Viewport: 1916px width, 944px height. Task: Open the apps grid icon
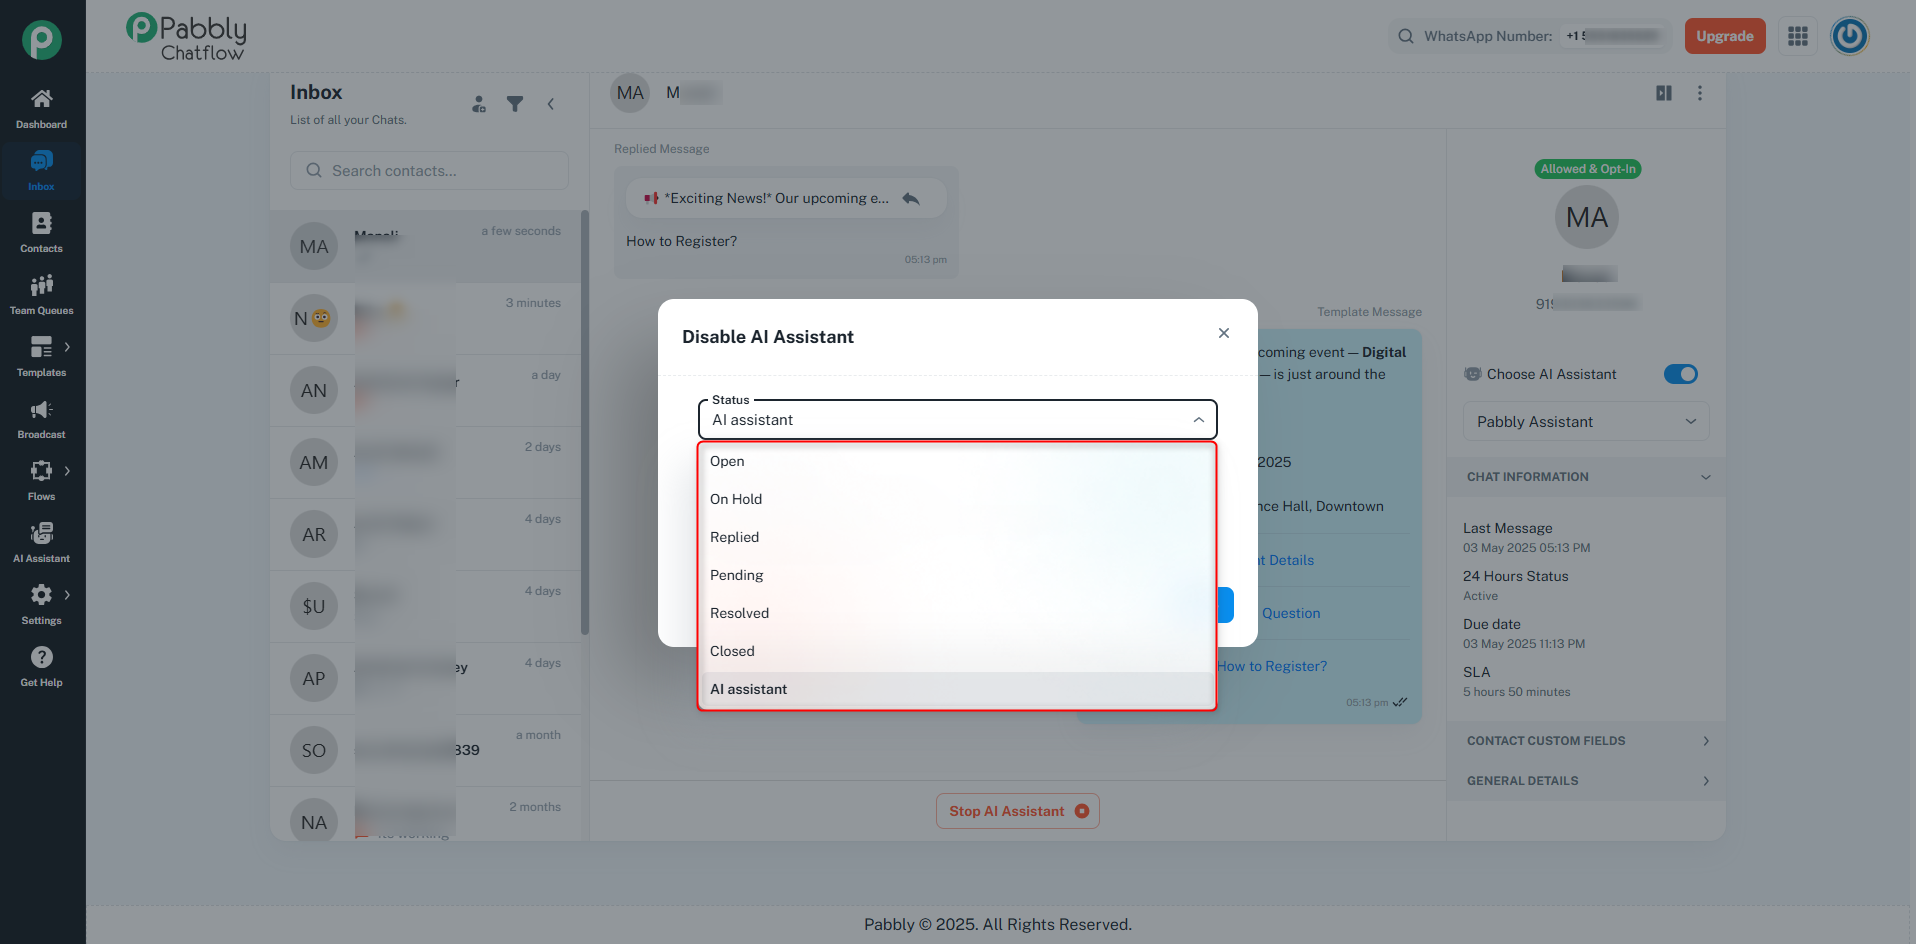[1798, 36]
